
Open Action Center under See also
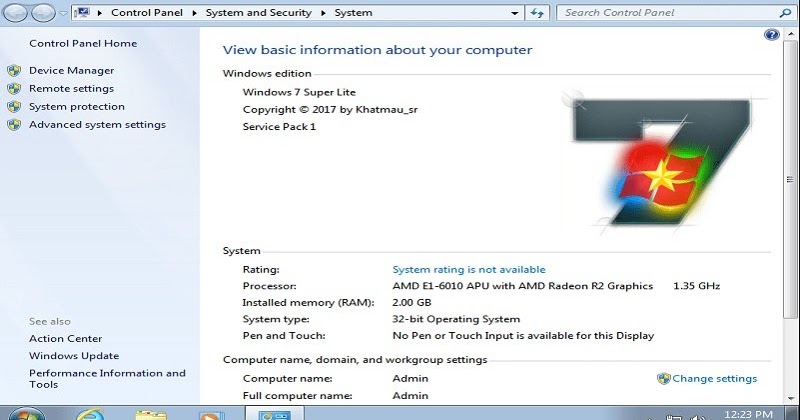pyautogui.click(x=65, y=338)
